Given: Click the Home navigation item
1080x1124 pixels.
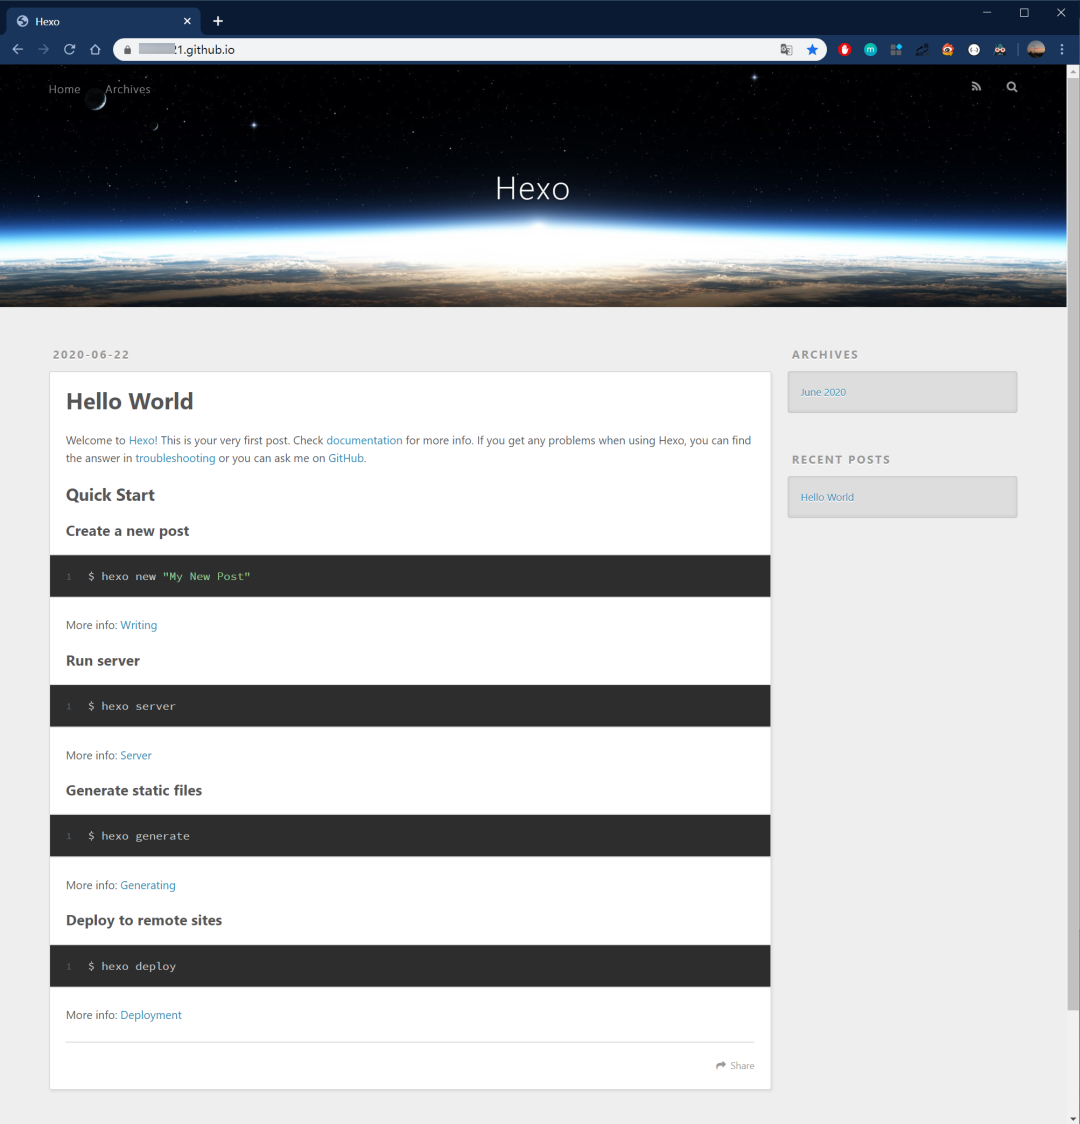Looking at the screenshot, I should (64, 89).
